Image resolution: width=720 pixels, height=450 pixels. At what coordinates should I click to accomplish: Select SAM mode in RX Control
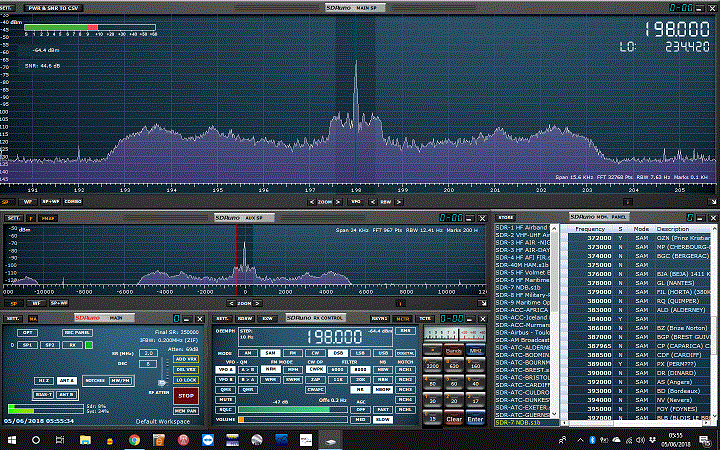[270, 353]
